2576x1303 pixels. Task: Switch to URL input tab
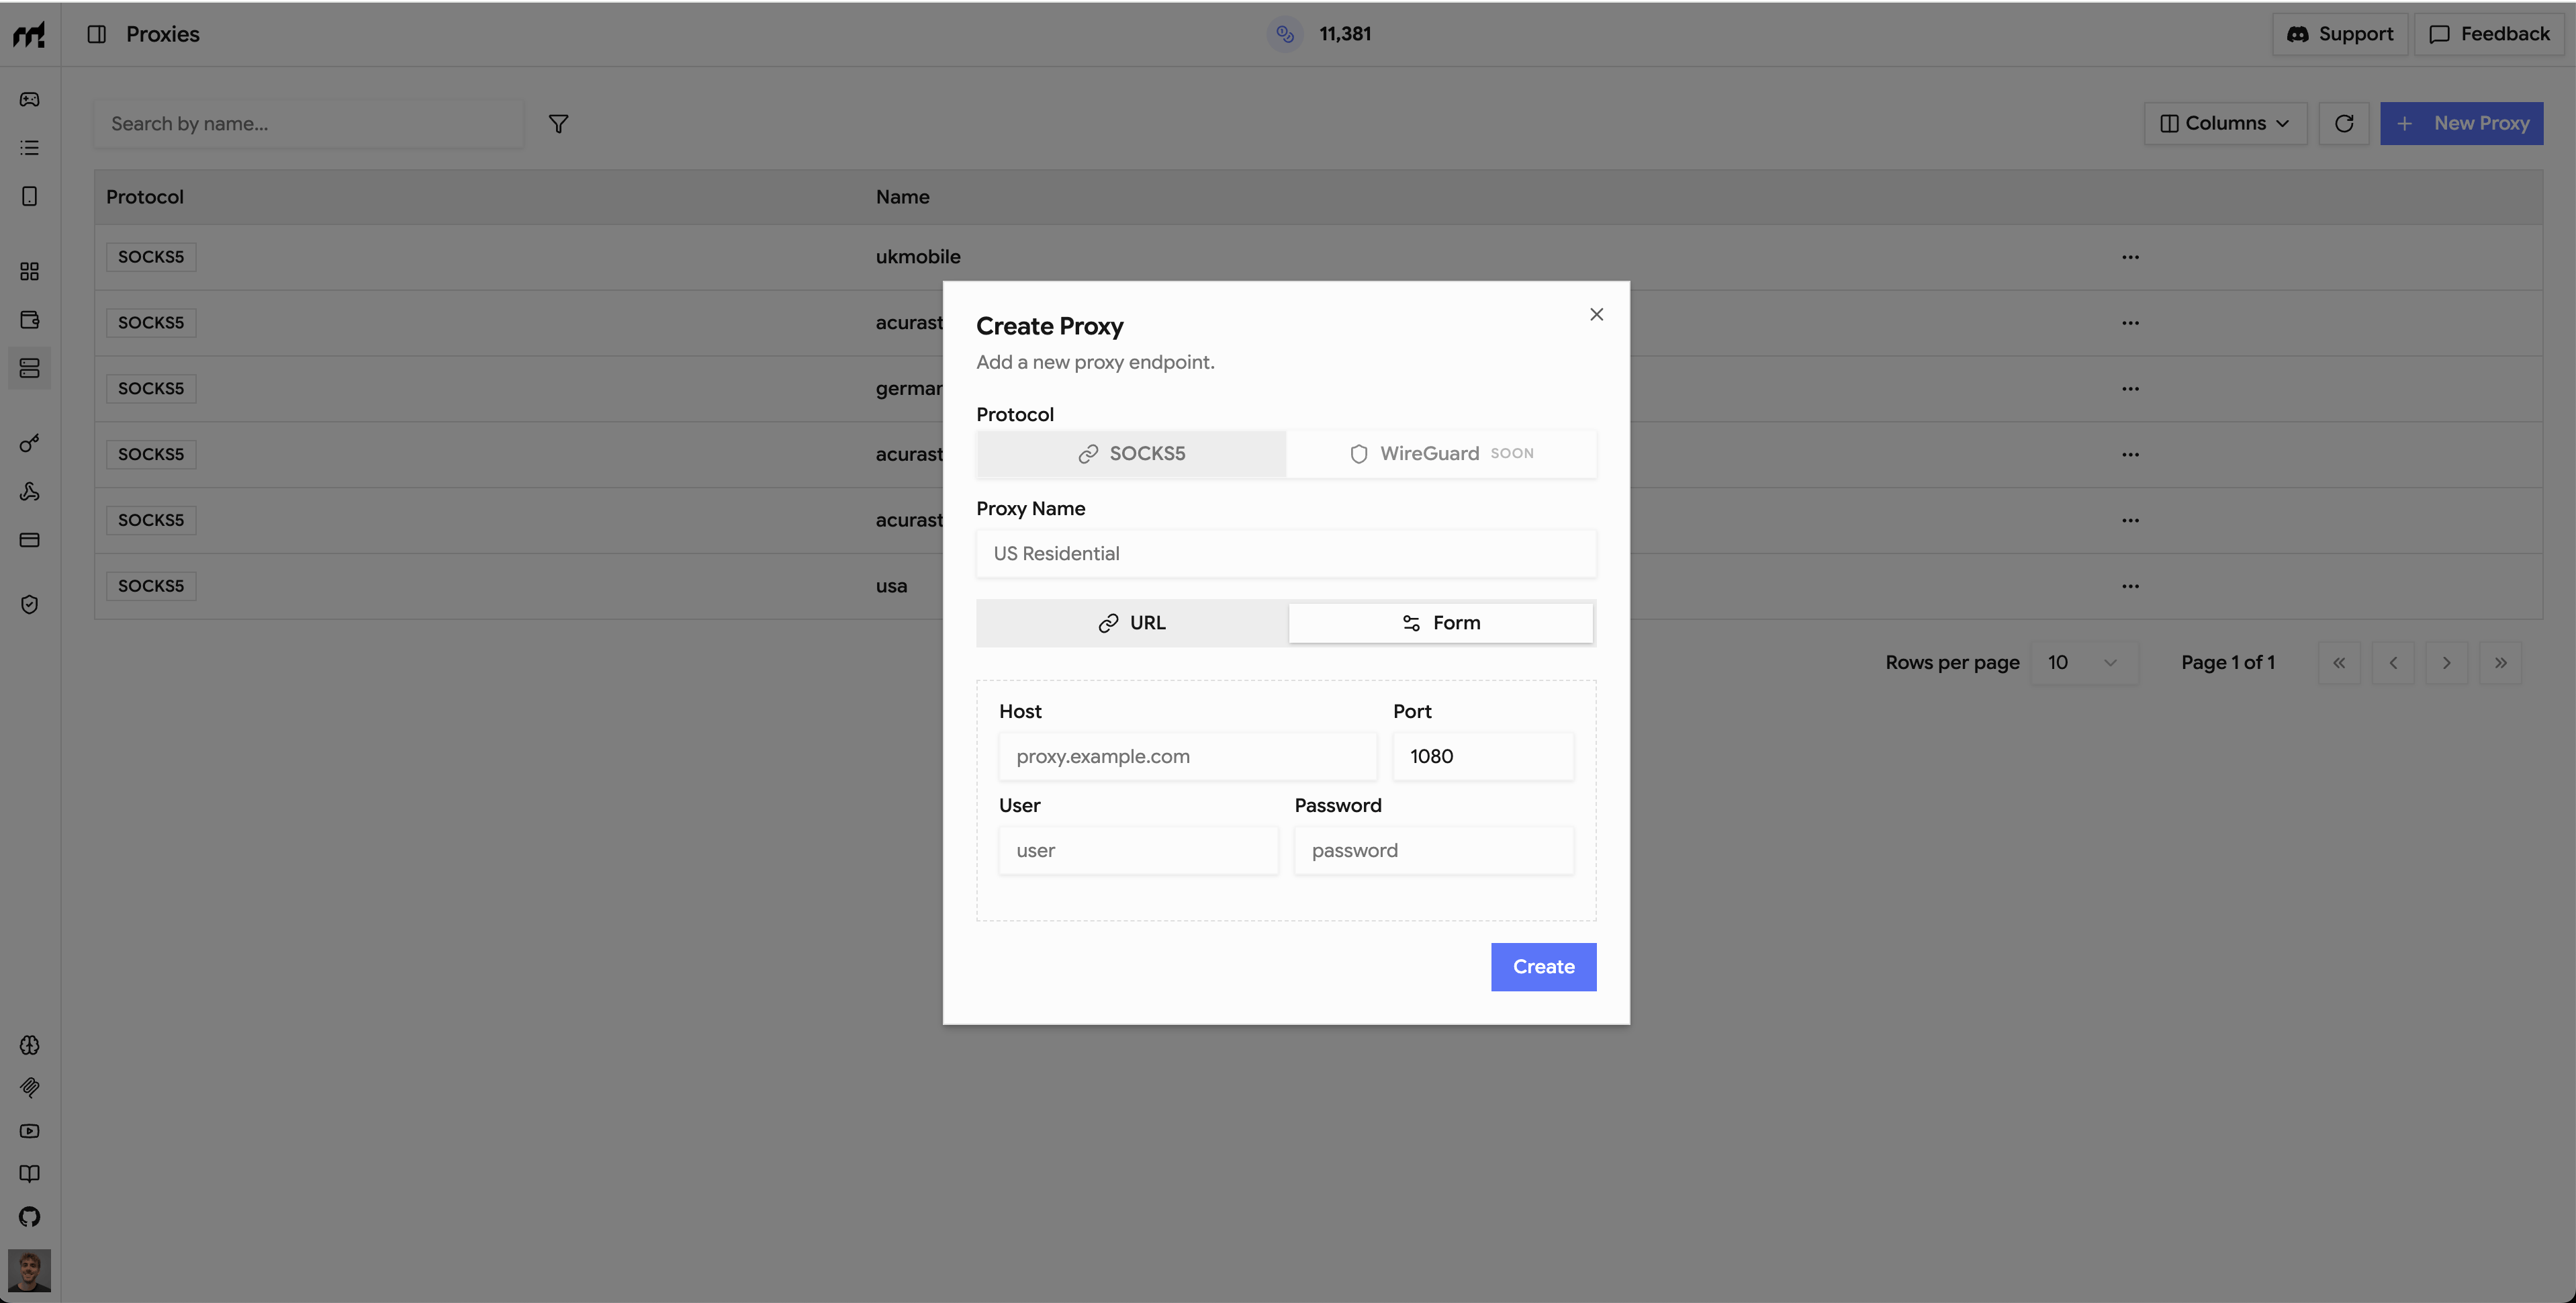[x=1132, y=623]
